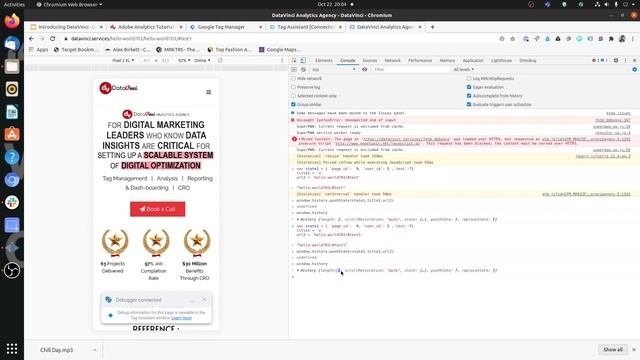Switch to the Network tab
The height and width of the screenshot is (360, 640).
[392, 60]
